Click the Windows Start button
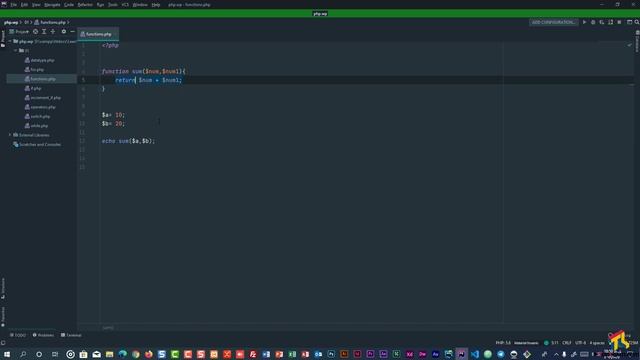The width and height of the screenshot is (640, 360). coord(7,354)
